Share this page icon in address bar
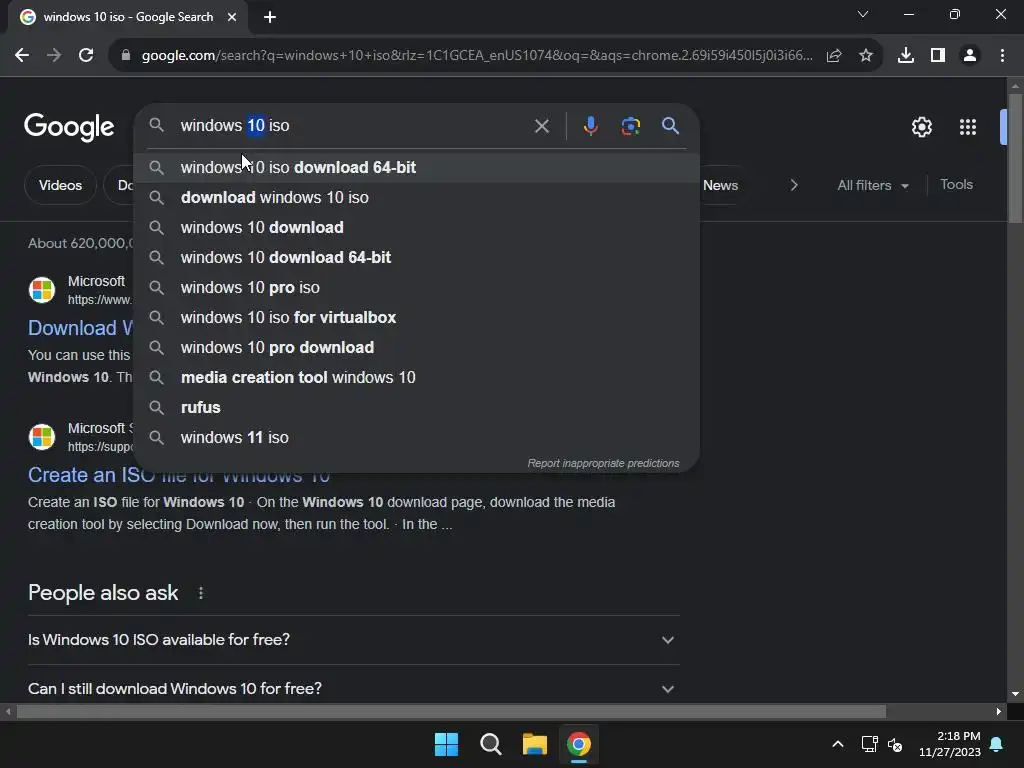 (834, 56)
